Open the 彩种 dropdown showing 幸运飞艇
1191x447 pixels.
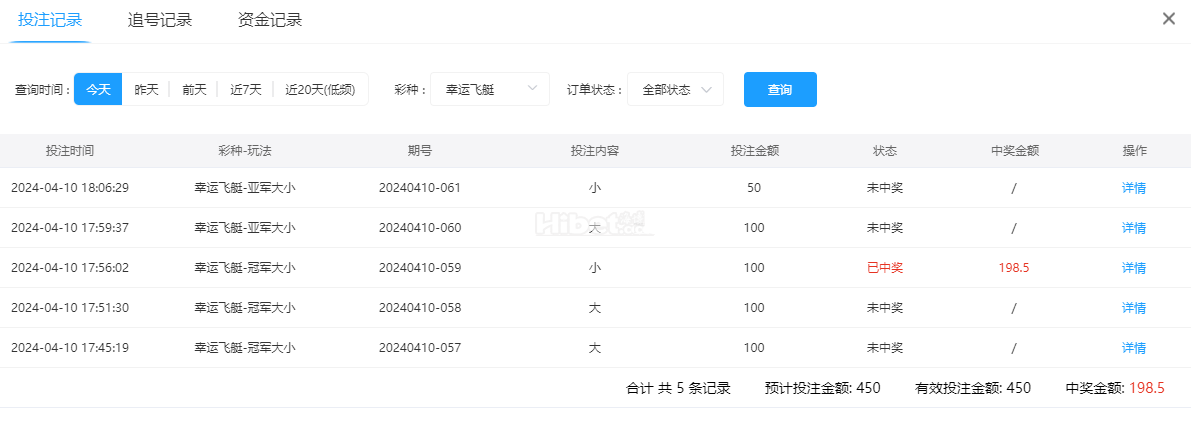(490, 89)
